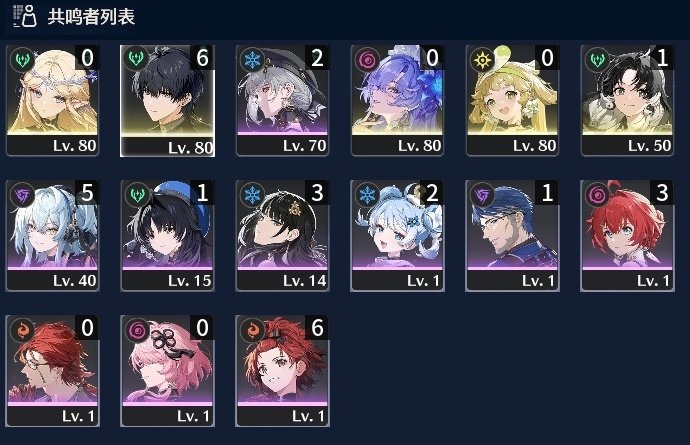The width and height of the screenshot is (690, 445).
Task: Open the grey-haired hat character Lv. 70
Action: click(282, 100)
